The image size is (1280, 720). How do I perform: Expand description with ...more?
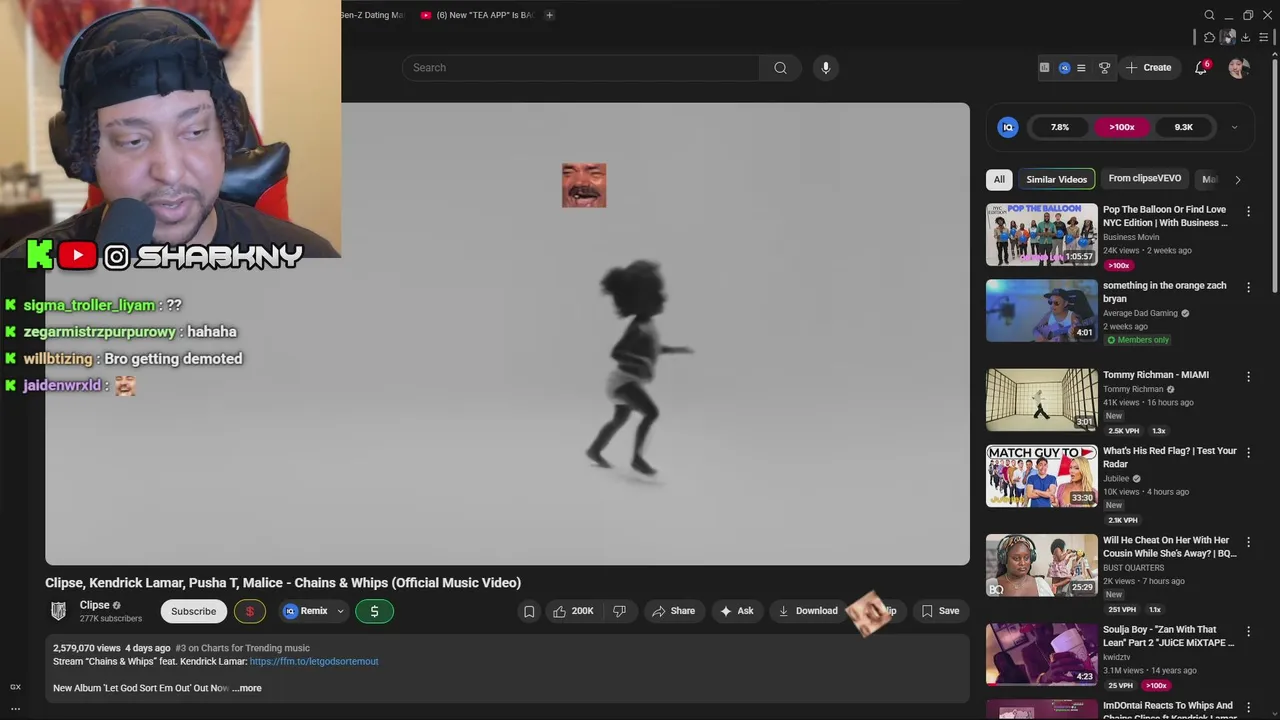247,688
